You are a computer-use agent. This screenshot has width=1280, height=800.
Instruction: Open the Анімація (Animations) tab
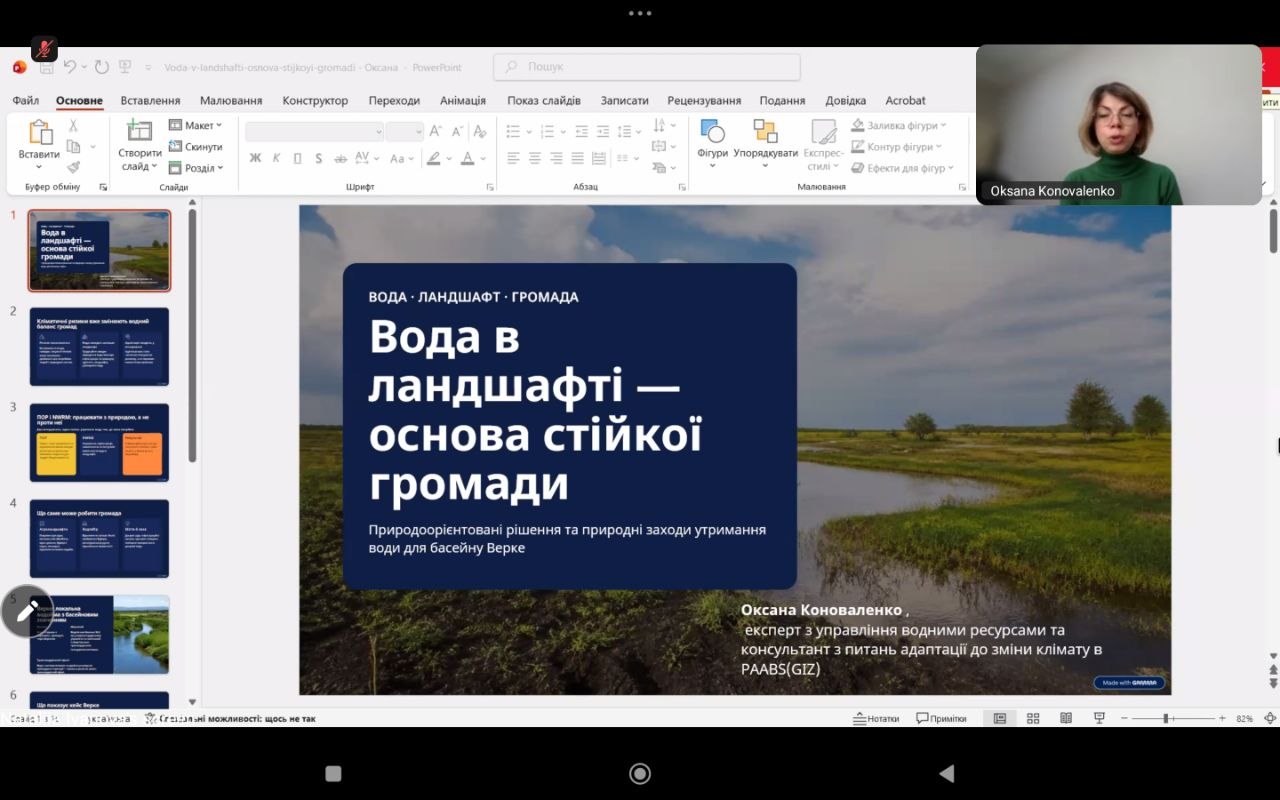coord(463,100)
